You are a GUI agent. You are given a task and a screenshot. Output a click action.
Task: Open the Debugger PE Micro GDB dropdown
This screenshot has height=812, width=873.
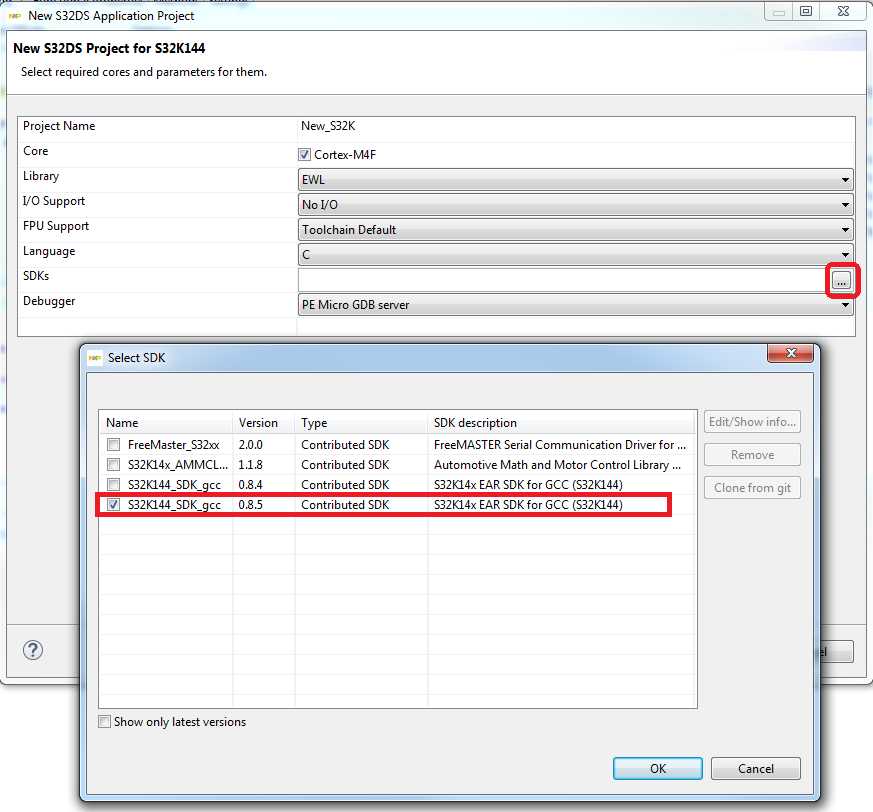[x=575, y=305]
